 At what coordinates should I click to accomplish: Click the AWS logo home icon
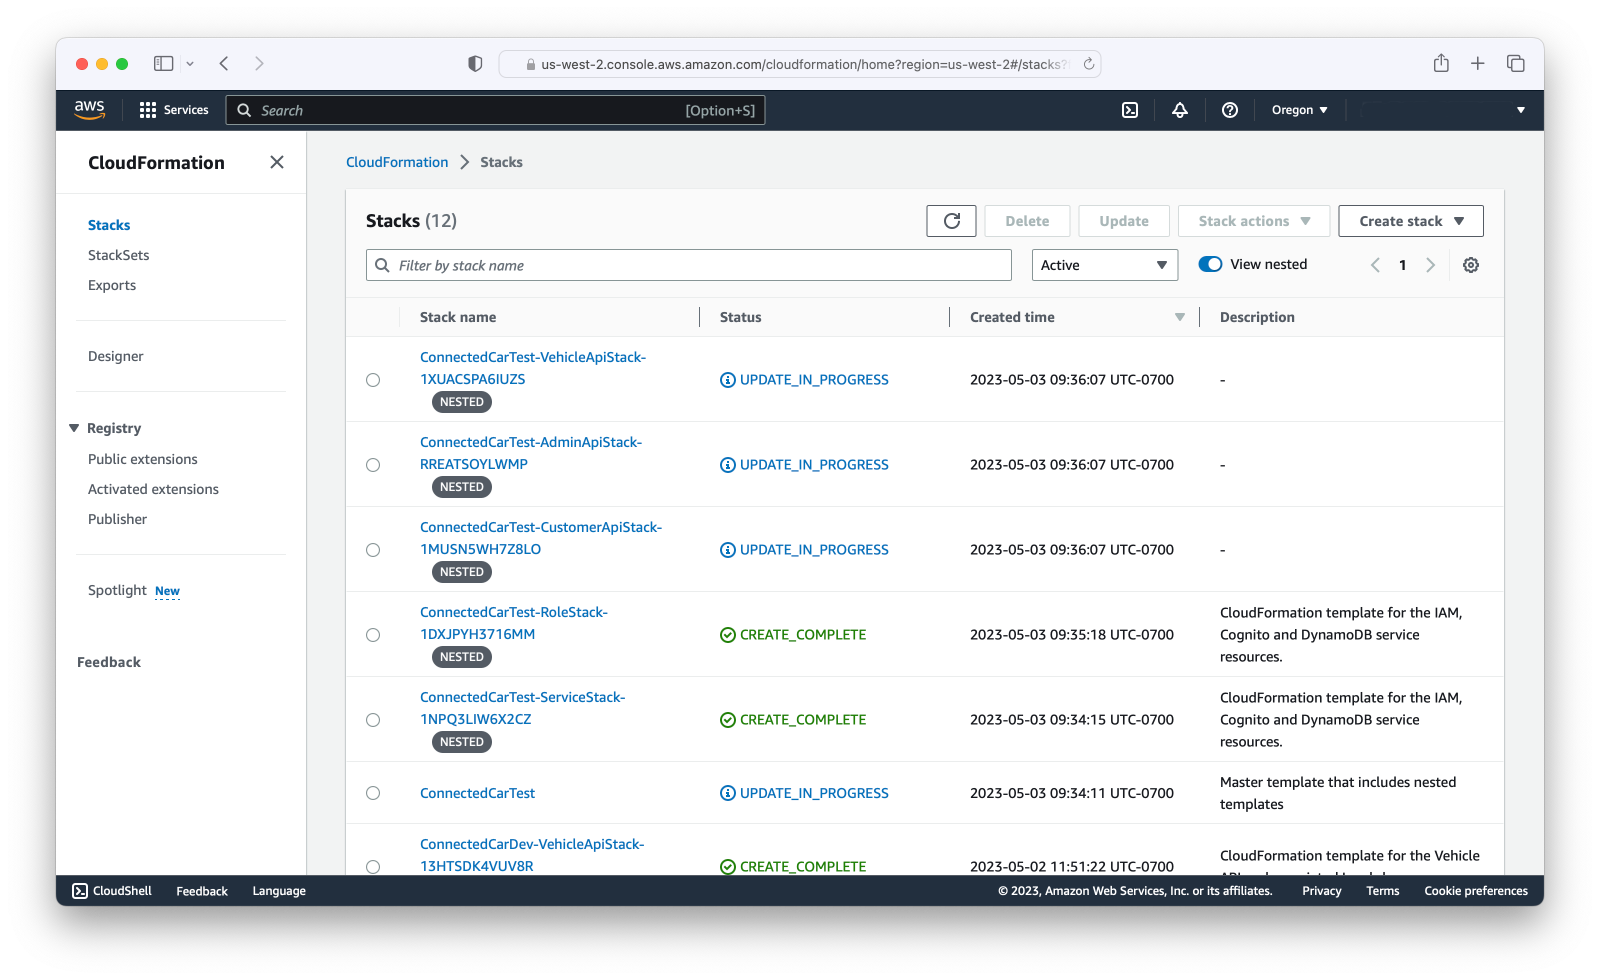pyautogui.click(x=89, y=110)
